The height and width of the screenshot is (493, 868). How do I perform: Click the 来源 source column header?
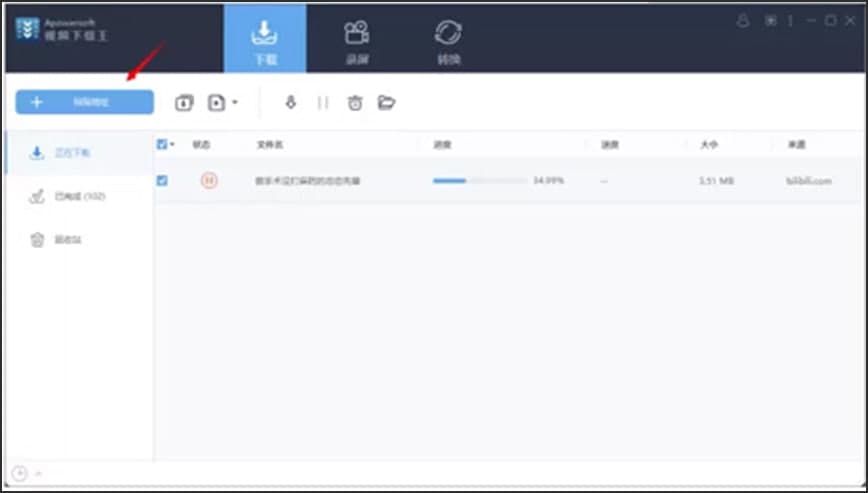pos(797,145)
